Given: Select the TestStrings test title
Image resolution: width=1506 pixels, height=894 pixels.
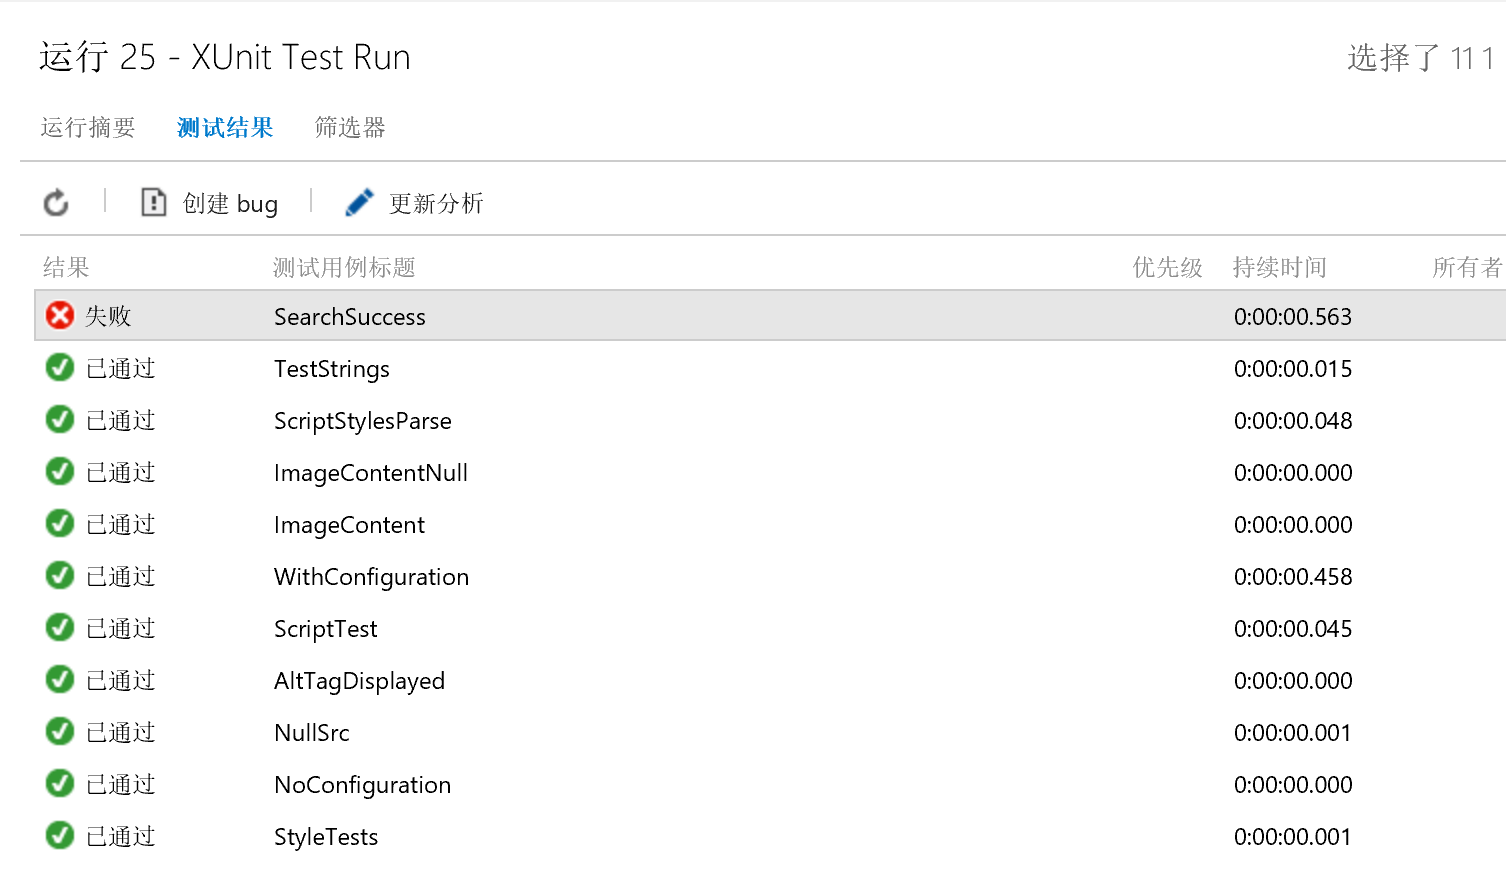Looking at the screenshot, I should click(x=332, y=369).
